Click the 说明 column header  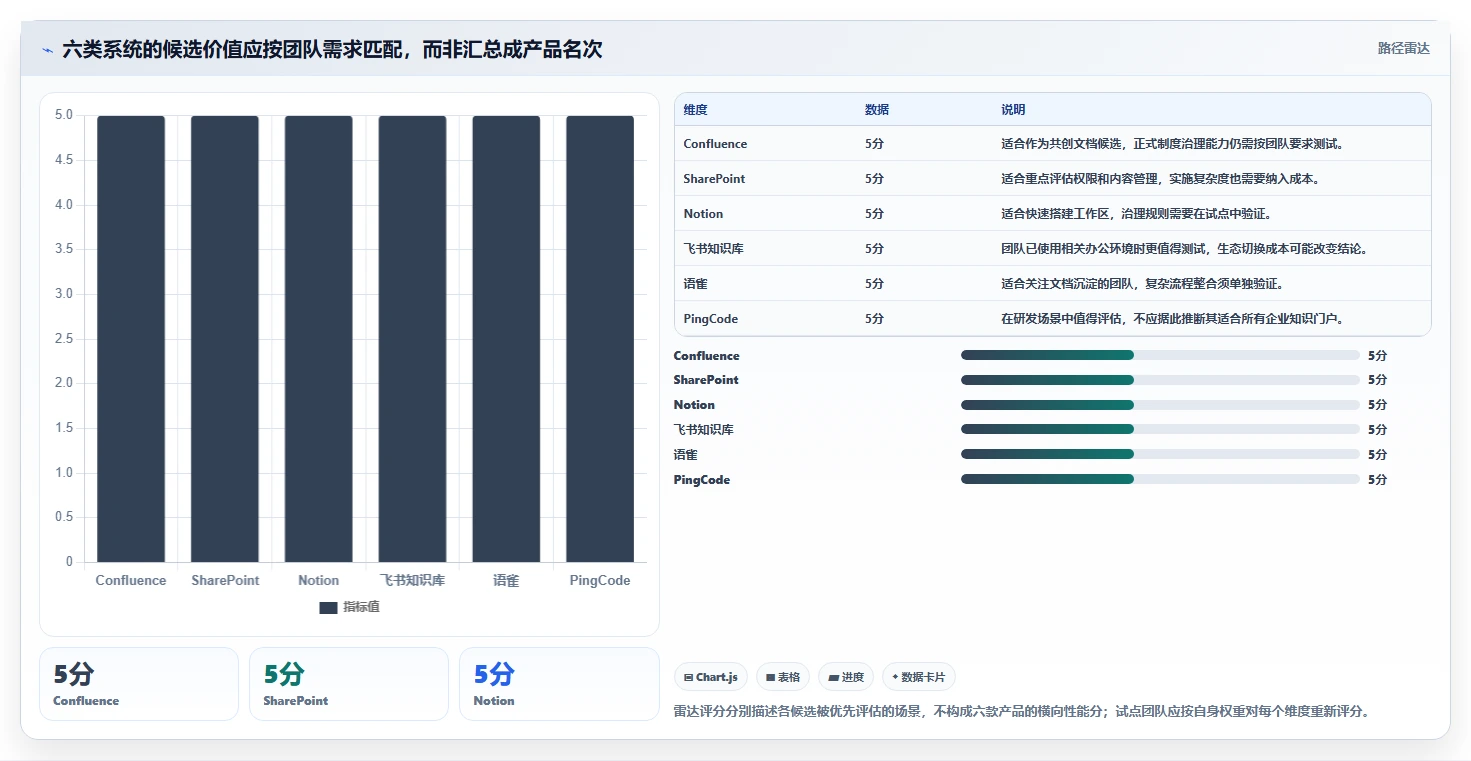[x=1013, y=110]
